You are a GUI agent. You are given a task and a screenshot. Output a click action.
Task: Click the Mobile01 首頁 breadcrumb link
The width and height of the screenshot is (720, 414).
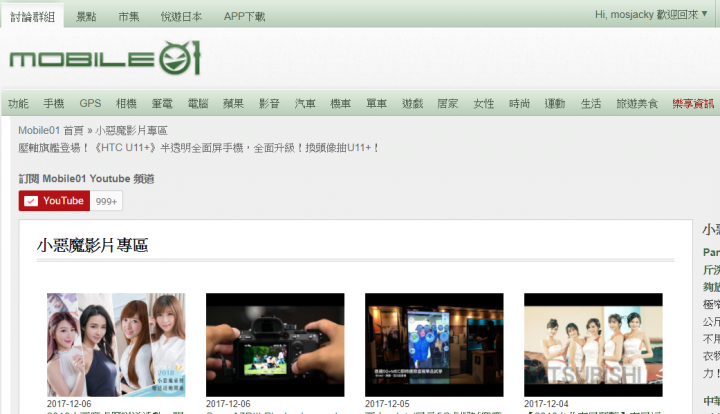51,130
